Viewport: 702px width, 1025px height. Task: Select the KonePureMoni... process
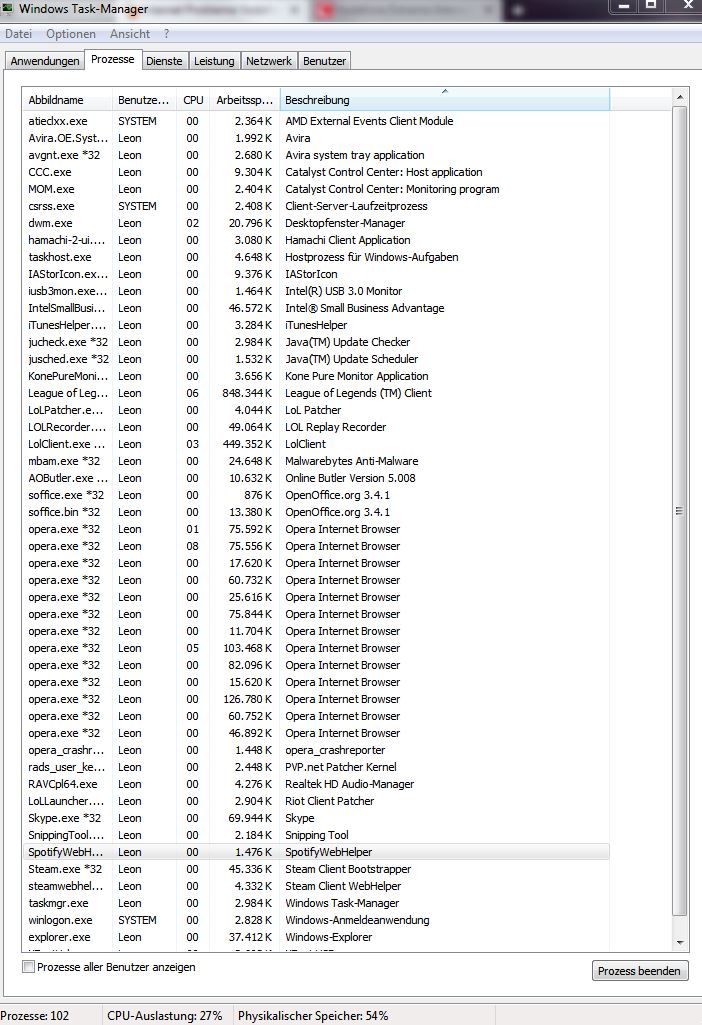click(x=316, y=376)
